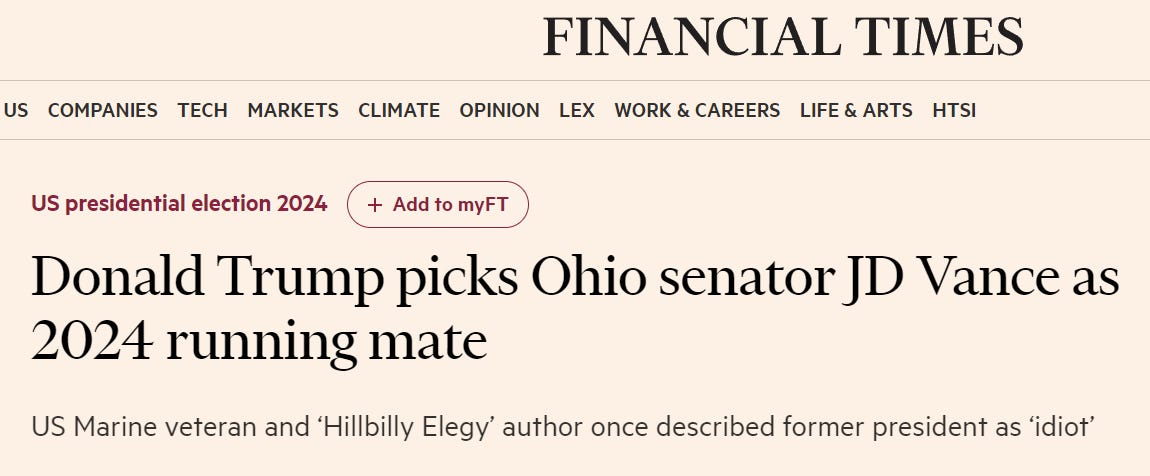Image resolution: width=1150 pixels, height=476 pixels.
Task: Open the Life & Arts section
Action: pos(856,111)
